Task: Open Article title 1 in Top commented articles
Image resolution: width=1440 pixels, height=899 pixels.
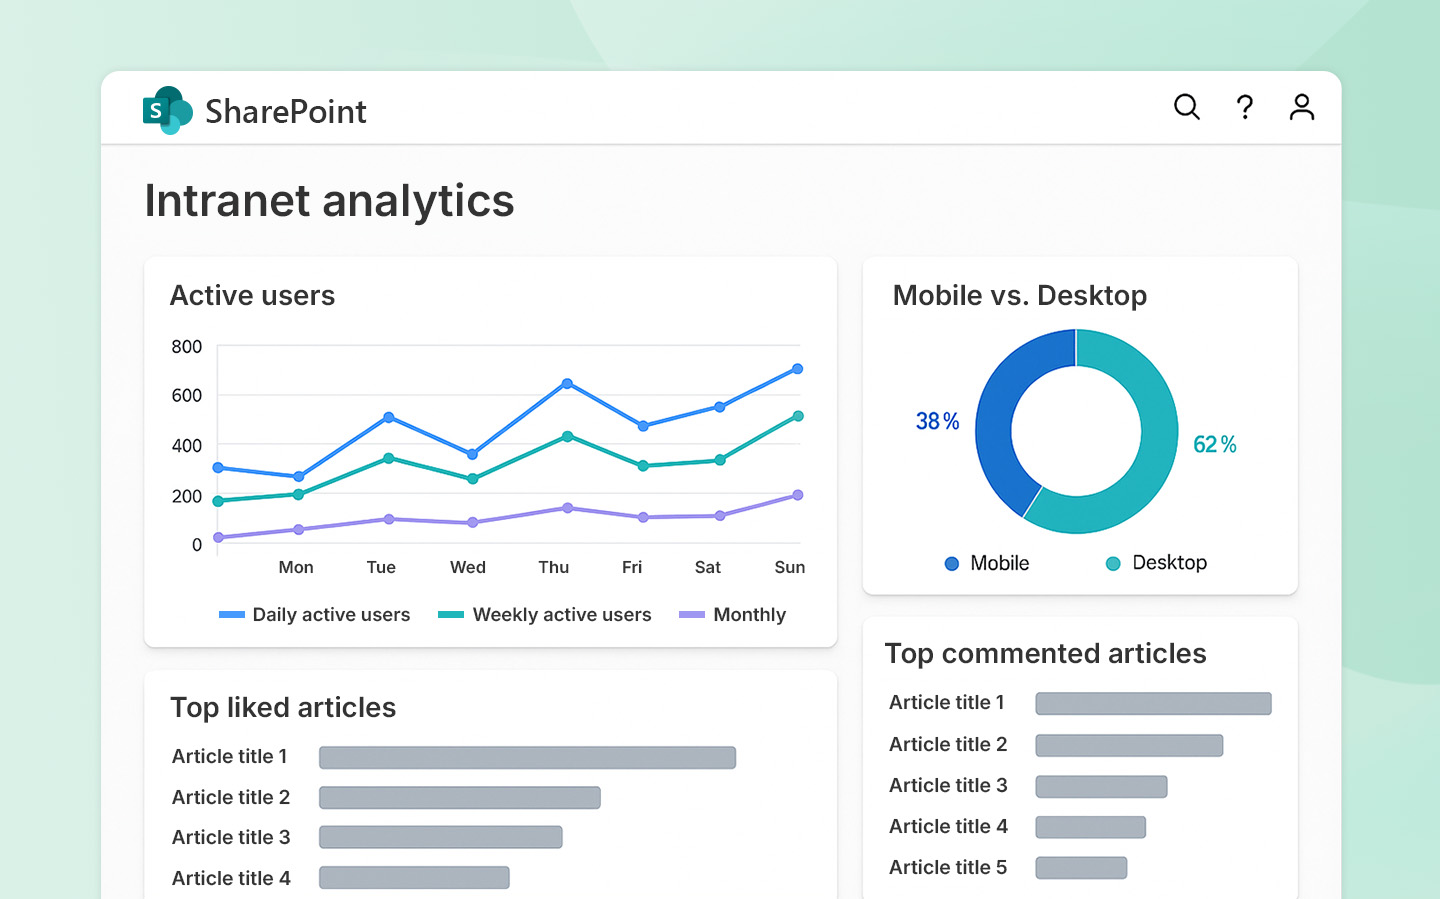Action: click(x=947, y=703)
